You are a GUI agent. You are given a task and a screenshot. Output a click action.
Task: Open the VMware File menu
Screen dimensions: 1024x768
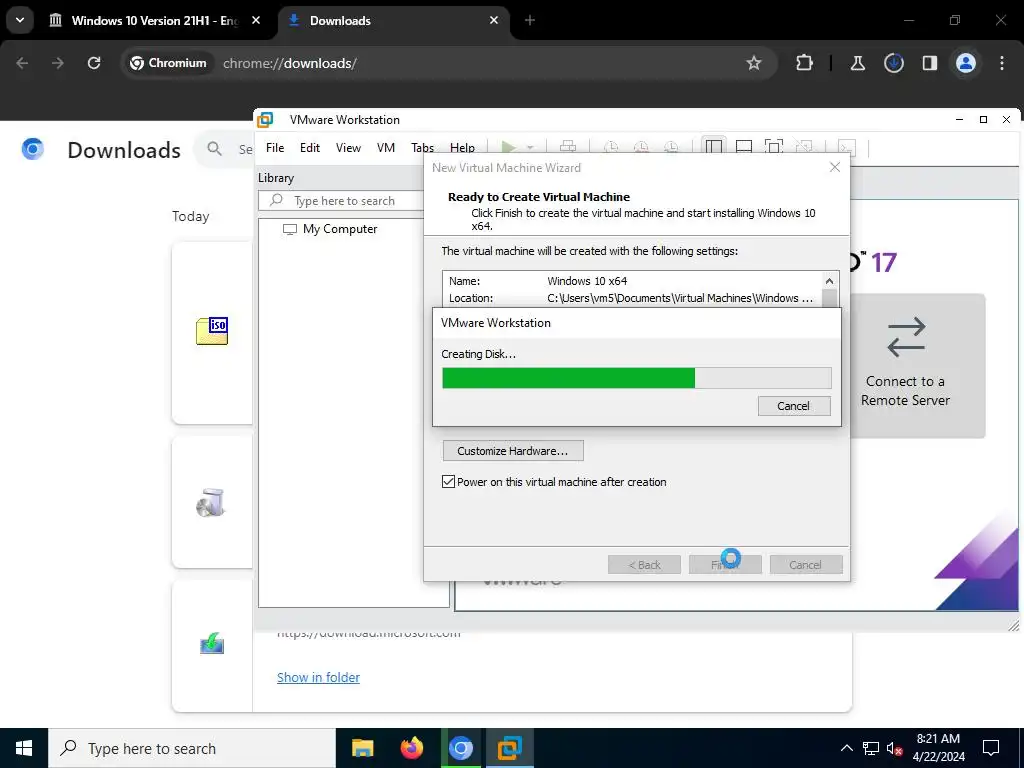pos(275,148)
